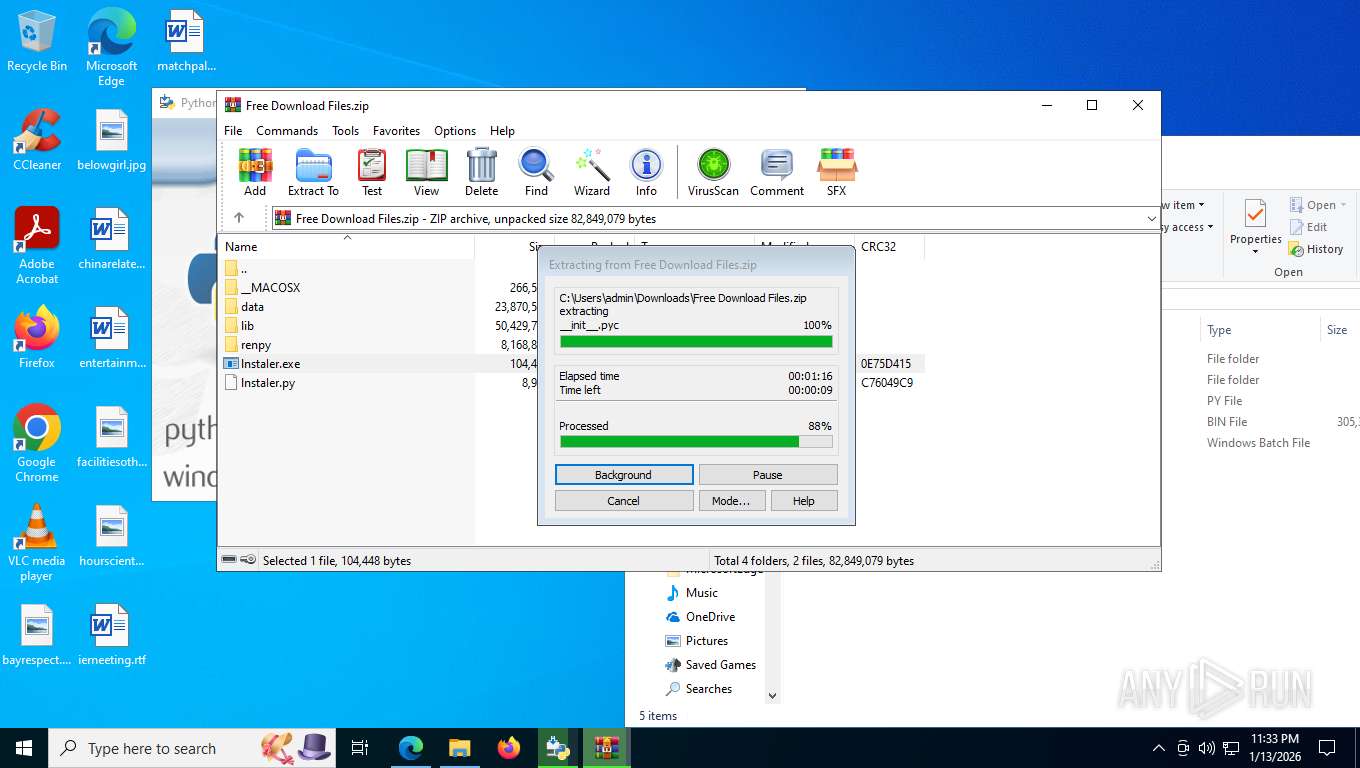Screen dimensions: 1360x768
Task: Click the Test archive icon
Action: (372, 172)
